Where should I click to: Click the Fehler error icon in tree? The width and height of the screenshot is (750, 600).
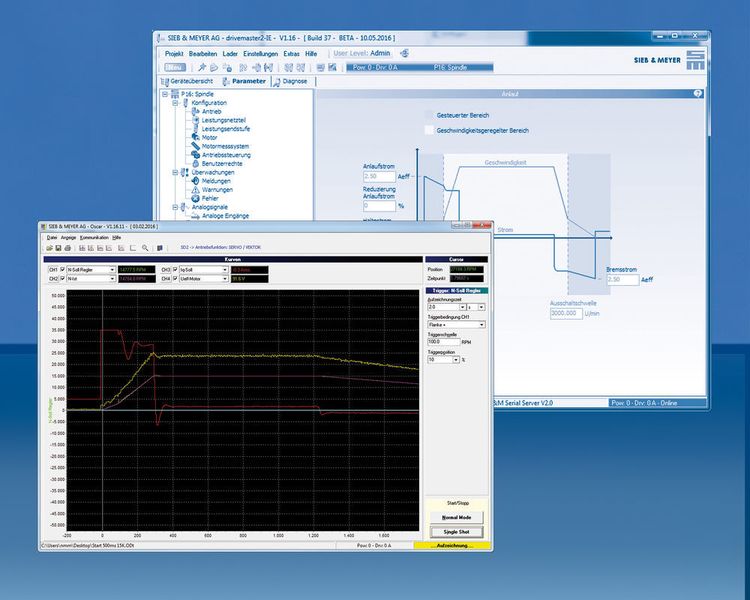195,198
